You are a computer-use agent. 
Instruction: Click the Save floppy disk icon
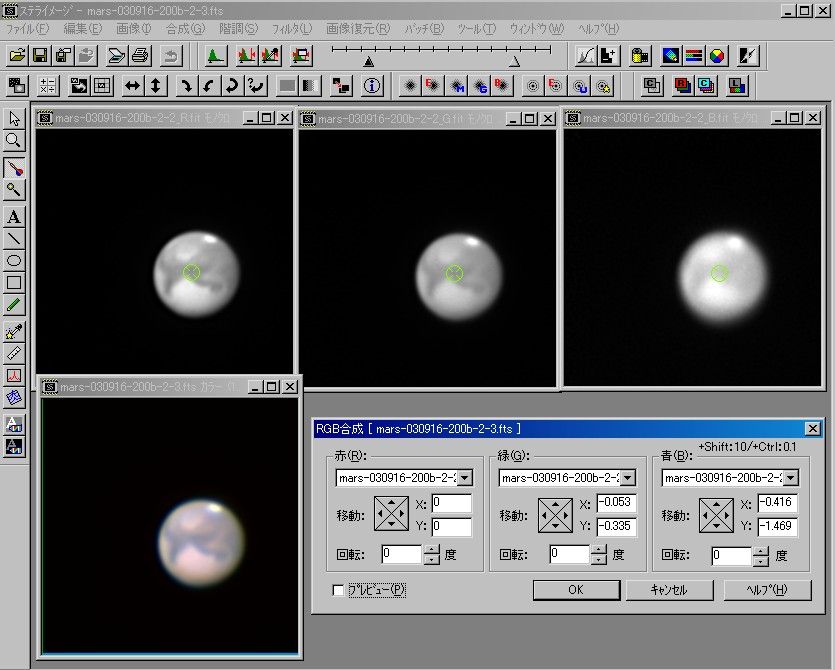tap(40, 55)
